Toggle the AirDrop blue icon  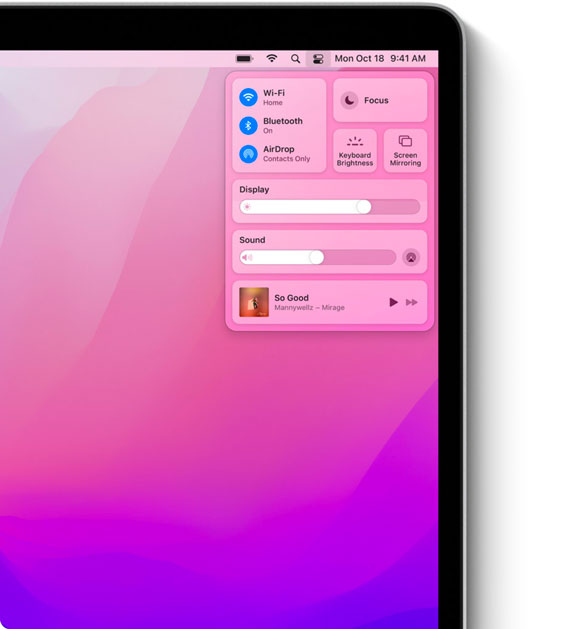click(x=248, y=154)
